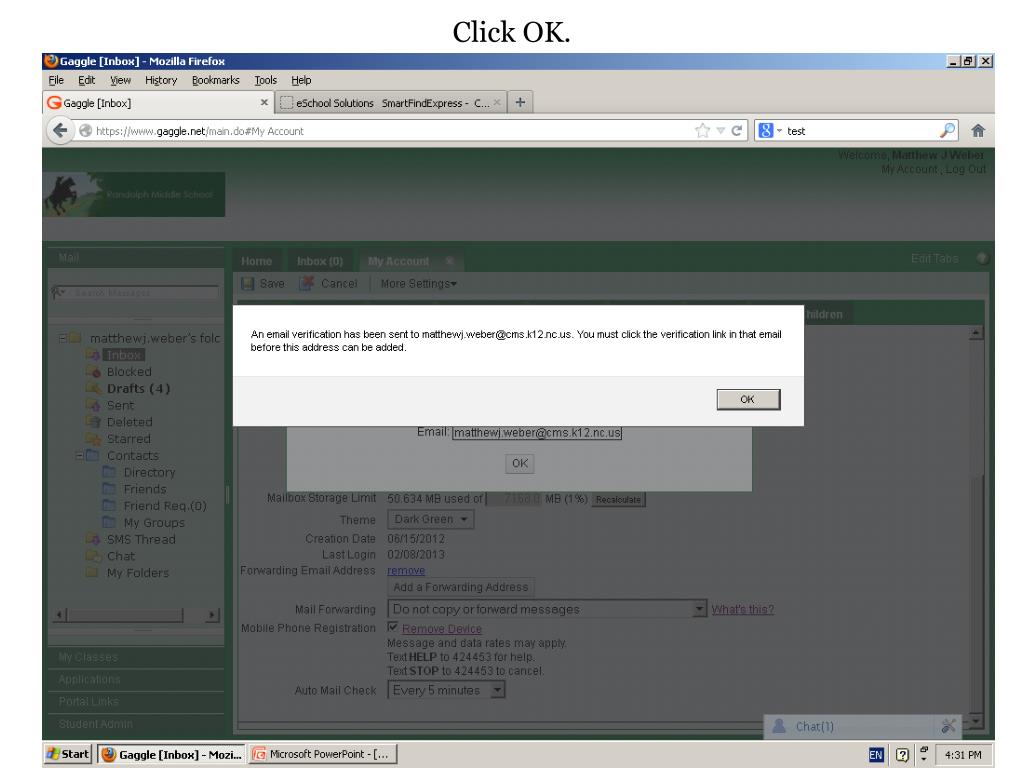Click OK in the email verification dialog
The image size is (1024, 768).
[x=748, y=399]
